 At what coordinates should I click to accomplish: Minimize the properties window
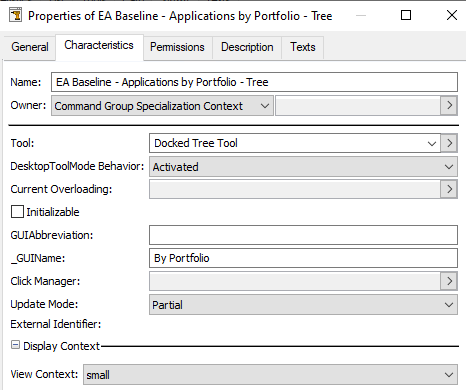361,15
